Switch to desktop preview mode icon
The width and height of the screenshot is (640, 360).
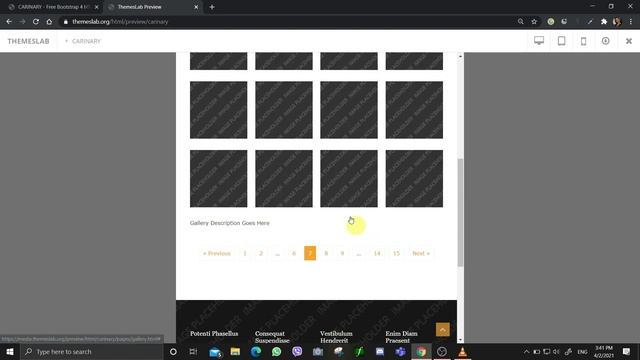[539, 40]
